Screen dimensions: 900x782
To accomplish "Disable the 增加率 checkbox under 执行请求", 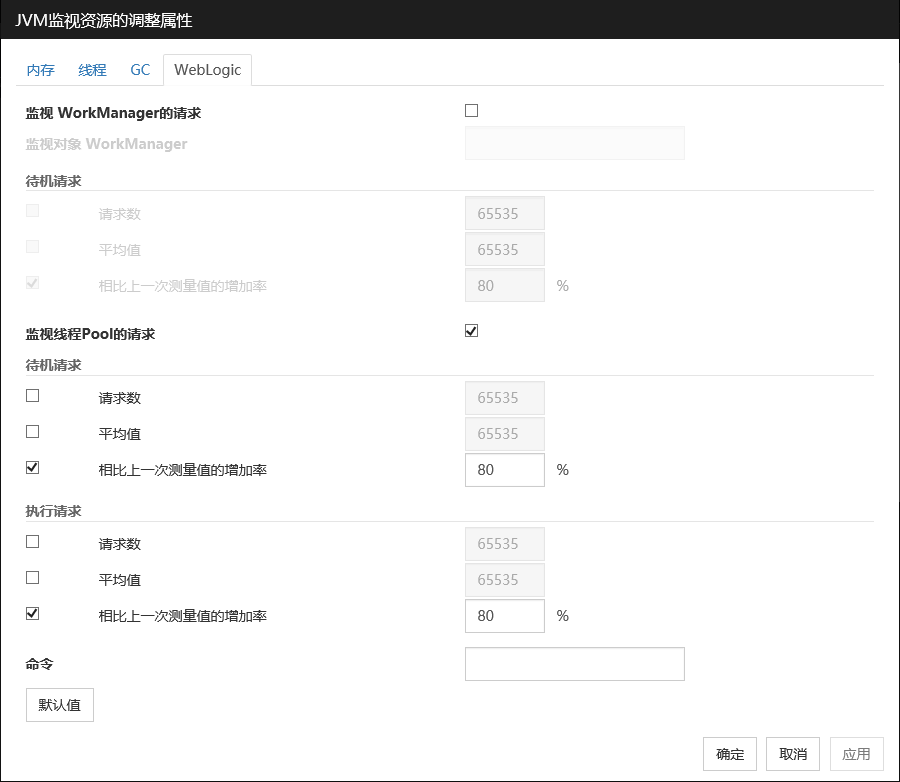I will [33, 614].
